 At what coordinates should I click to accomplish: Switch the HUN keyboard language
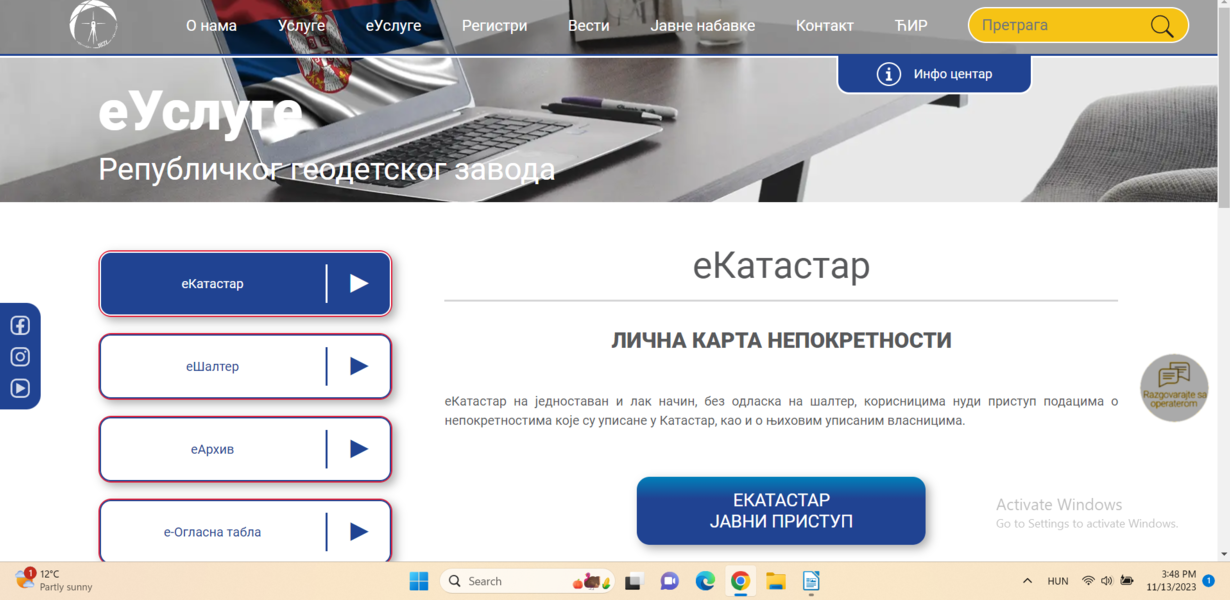[1058, 581]
